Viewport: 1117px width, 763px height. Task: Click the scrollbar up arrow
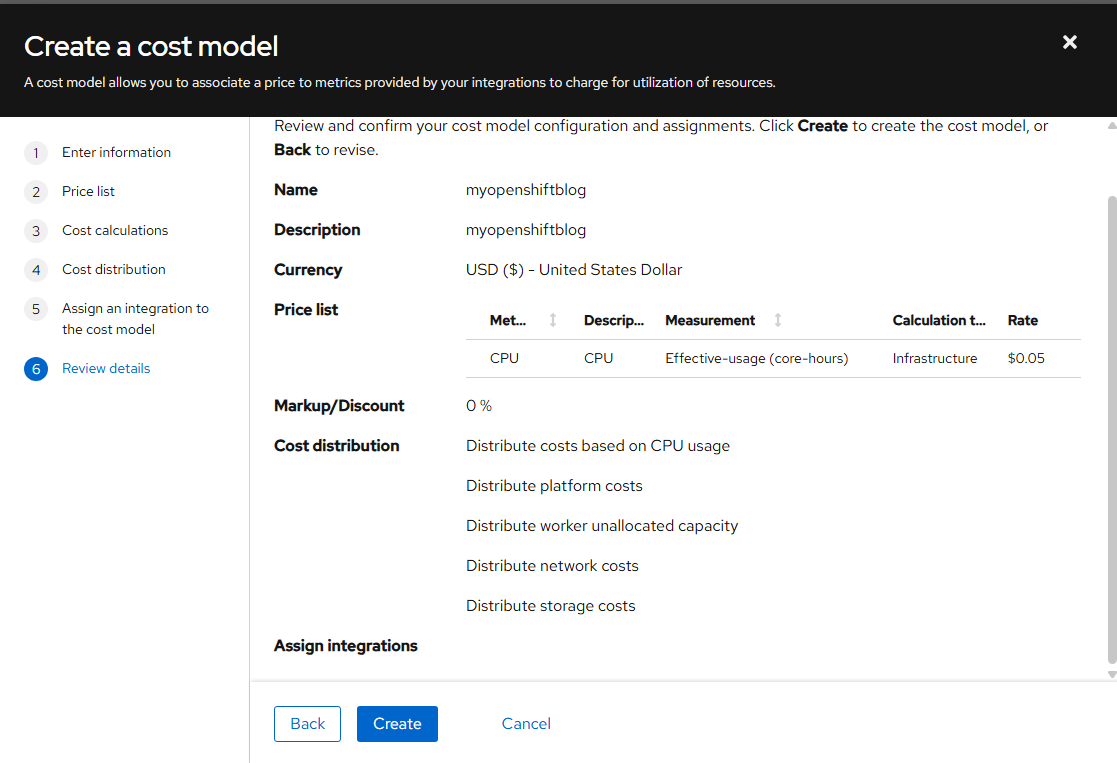click(1111, 127)
